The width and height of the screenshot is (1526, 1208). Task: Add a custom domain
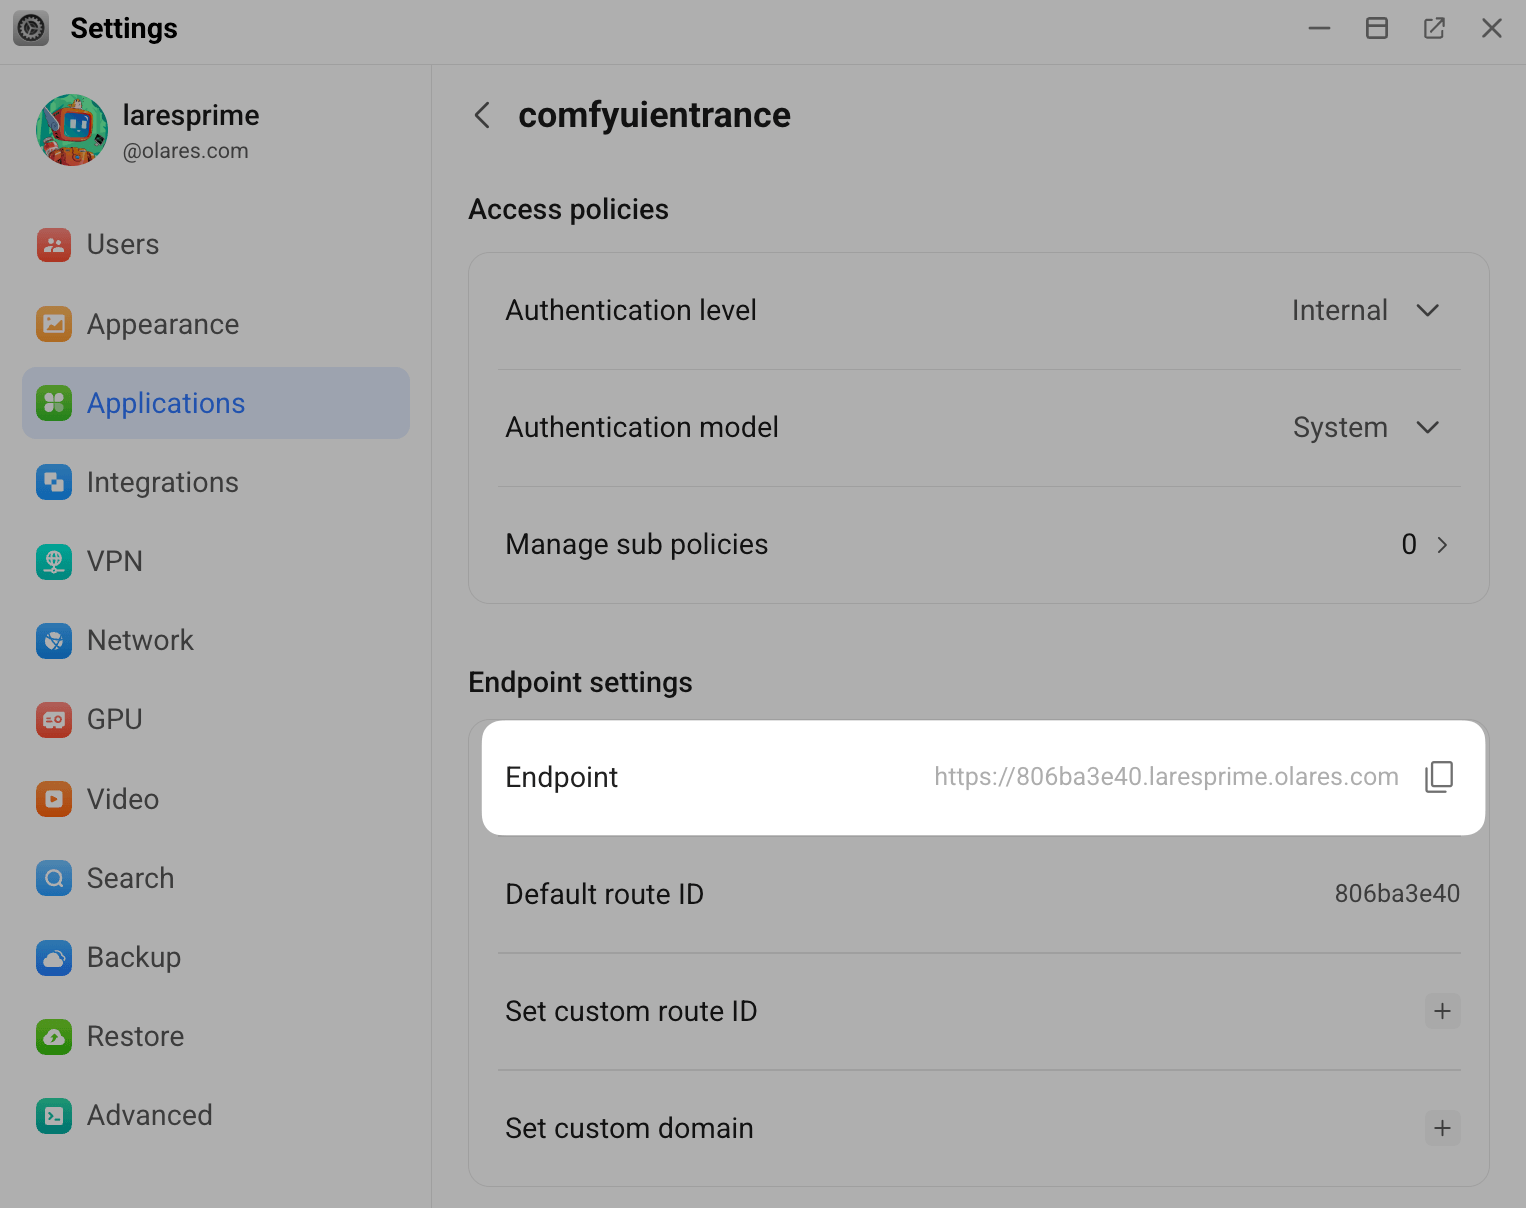click(1442, 1128)
